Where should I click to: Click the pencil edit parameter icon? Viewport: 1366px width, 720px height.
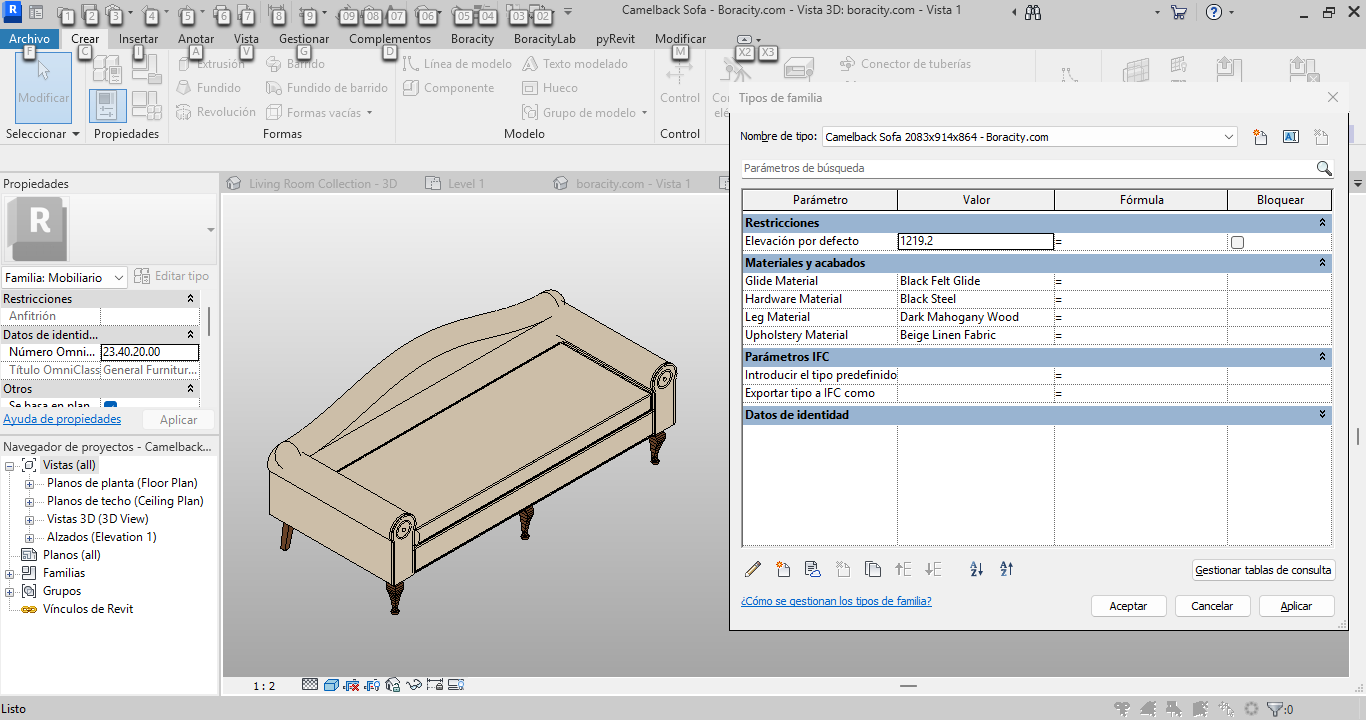(753, 569)
